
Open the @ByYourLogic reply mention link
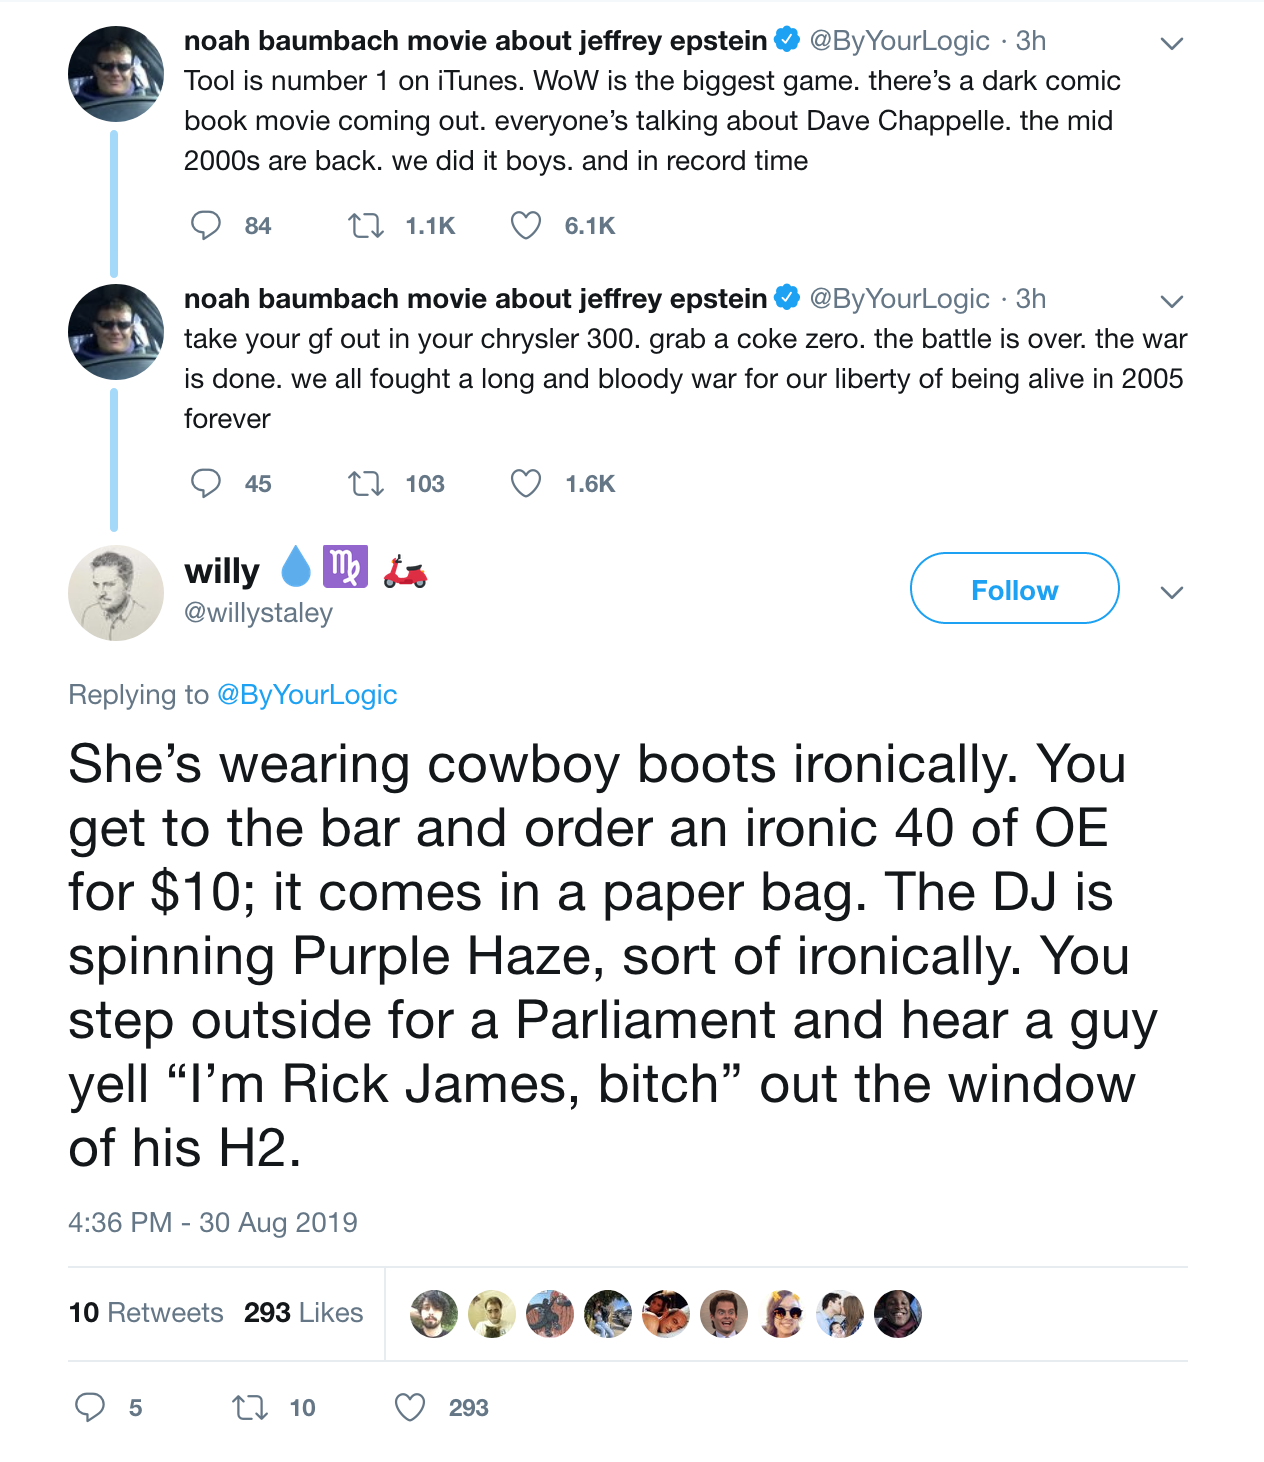click(307, 694)
